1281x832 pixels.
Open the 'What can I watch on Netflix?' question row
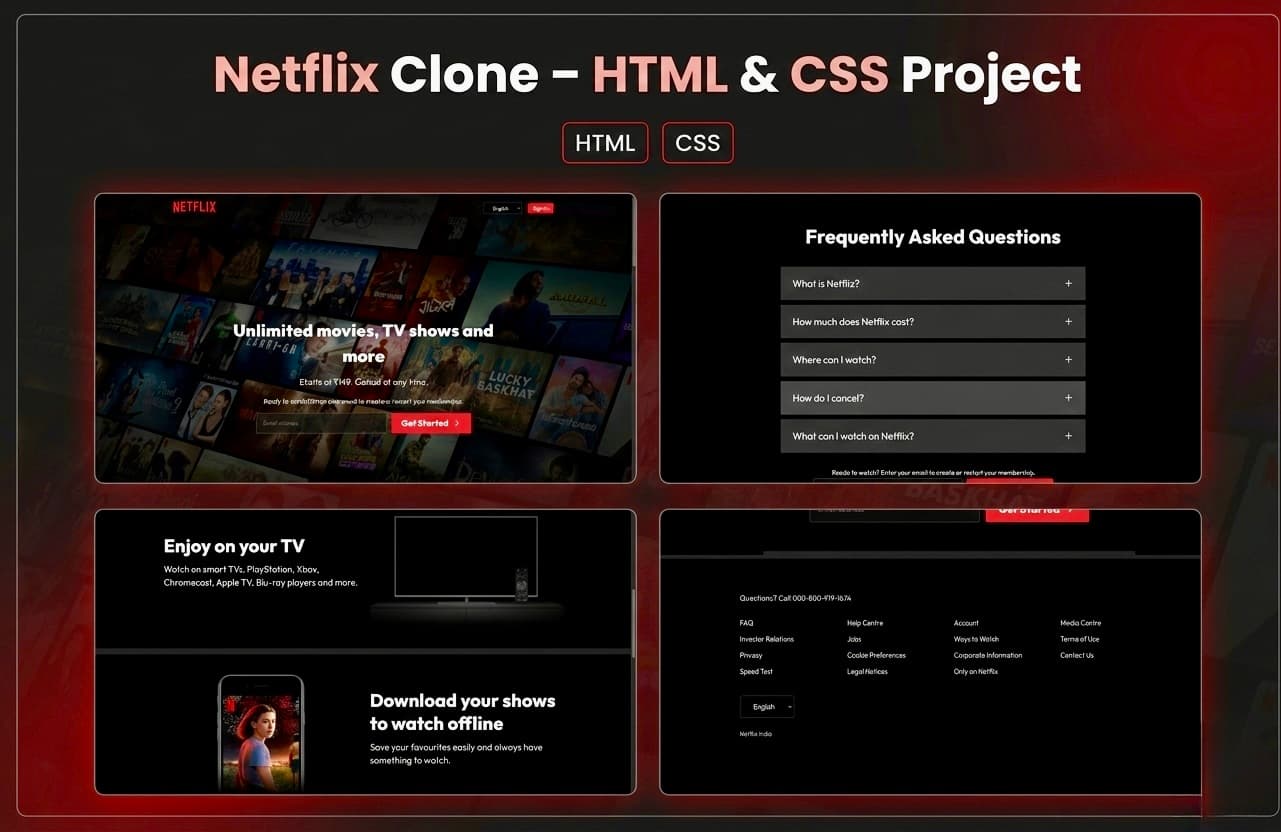coord(932,436)
